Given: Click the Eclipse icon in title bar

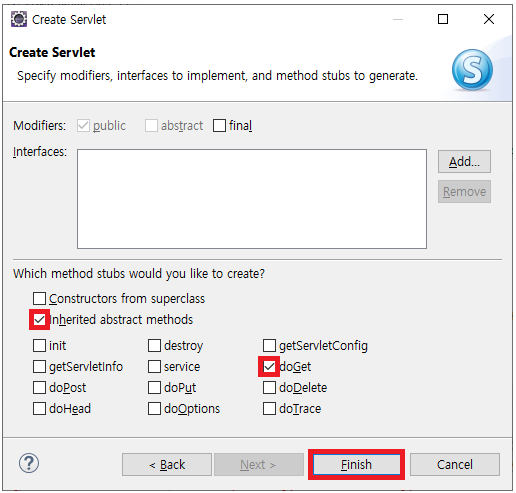Looking at the screenshot, I should 19,19.
